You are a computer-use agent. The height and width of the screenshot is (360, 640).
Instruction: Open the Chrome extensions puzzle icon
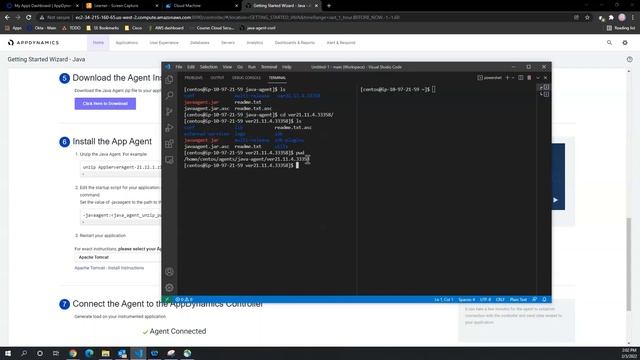point(611,18)
